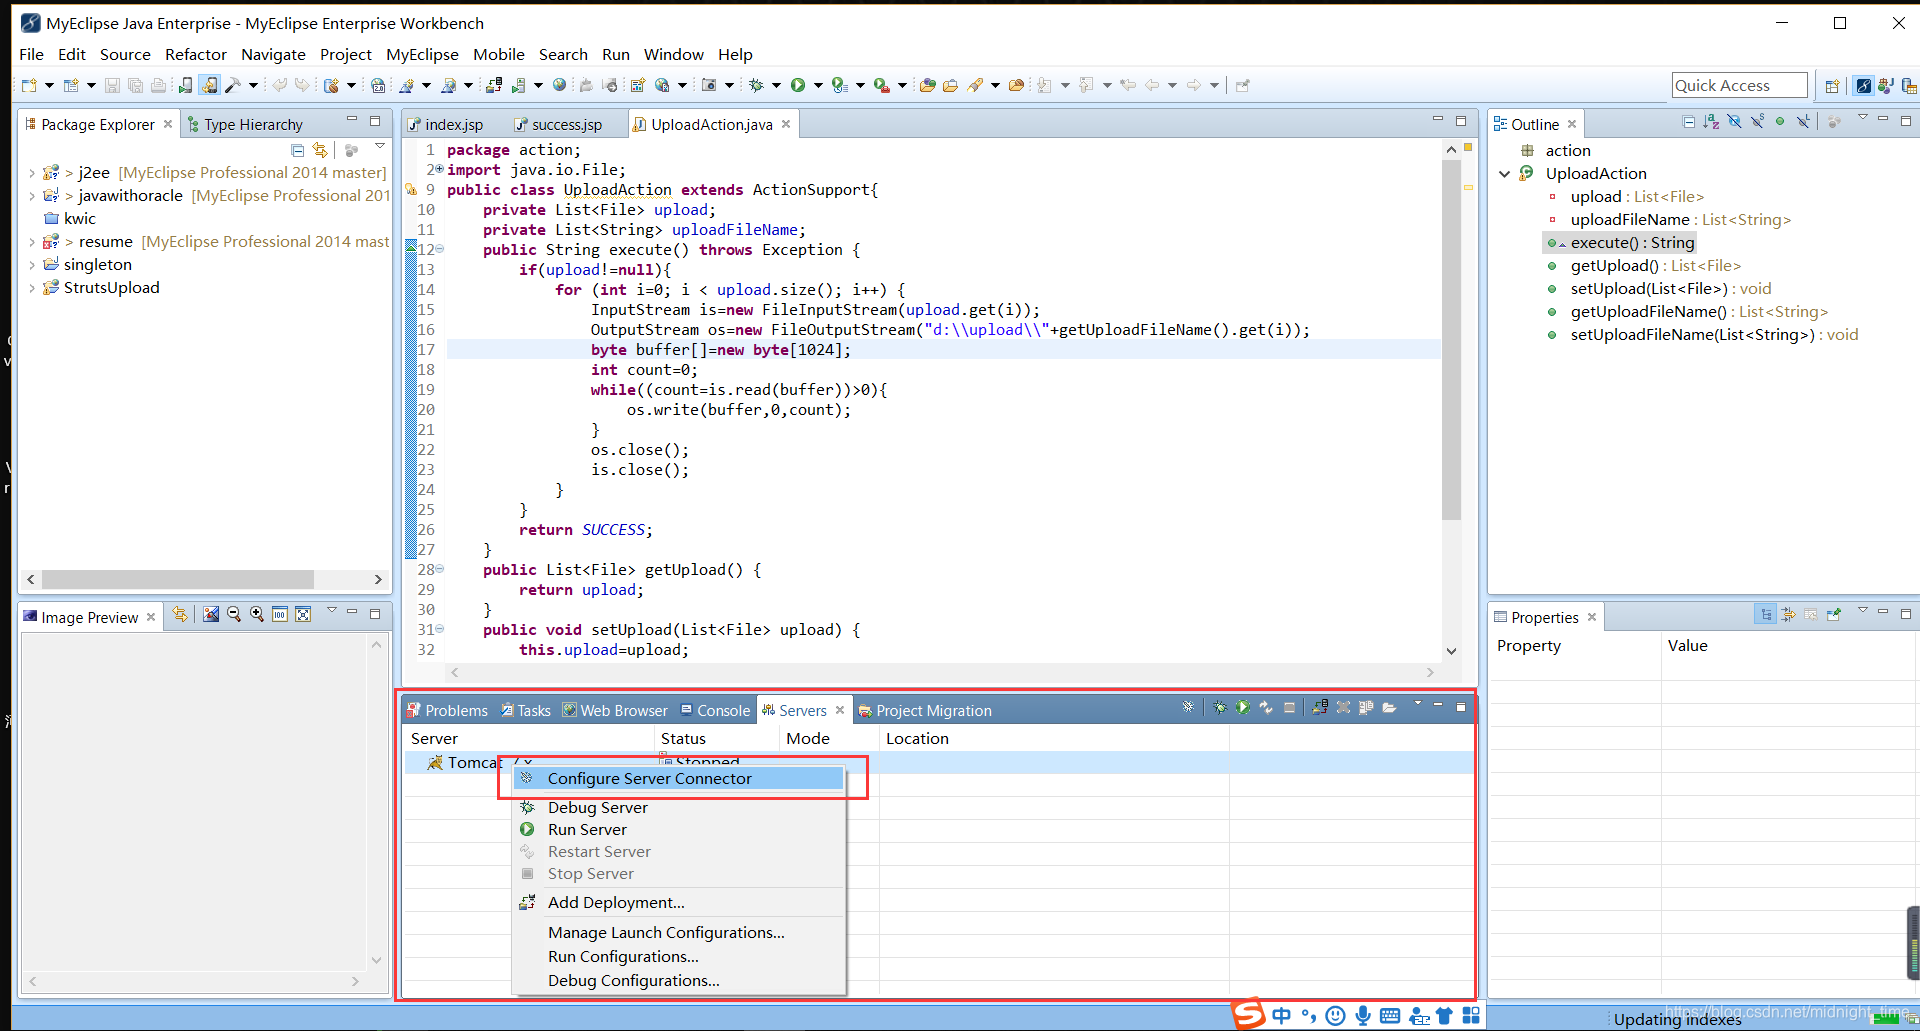Switch to Type Hierarchy tab

pos(244,125)
